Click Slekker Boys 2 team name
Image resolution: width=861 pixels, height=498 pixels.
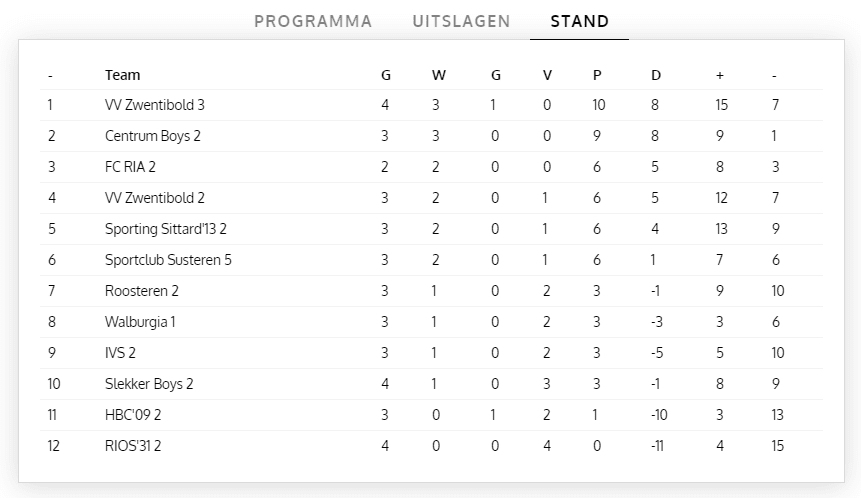(x=149, y=384)
